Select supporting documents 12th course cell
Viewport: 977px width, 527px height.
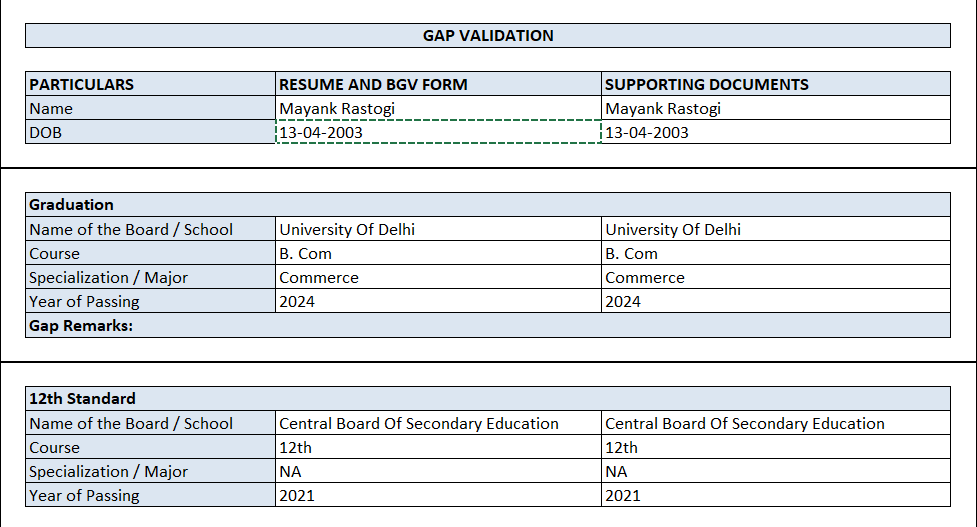(776, 447)
